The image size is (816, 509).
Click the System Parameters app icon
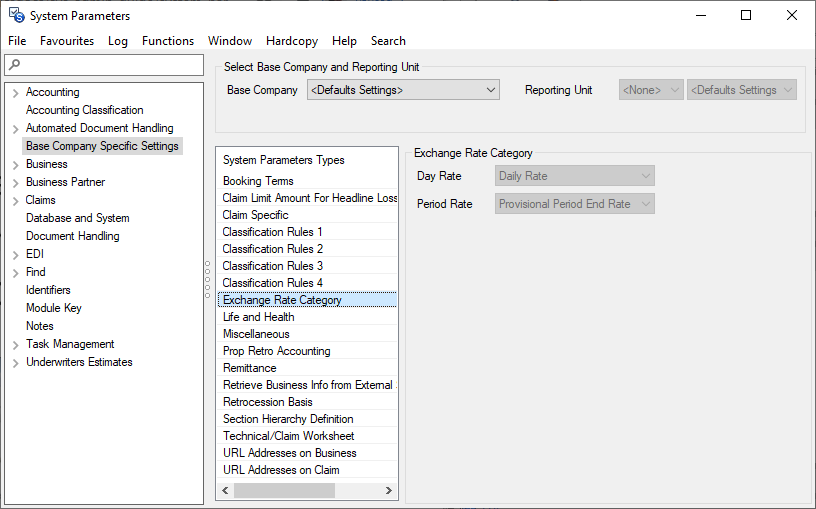16,15
